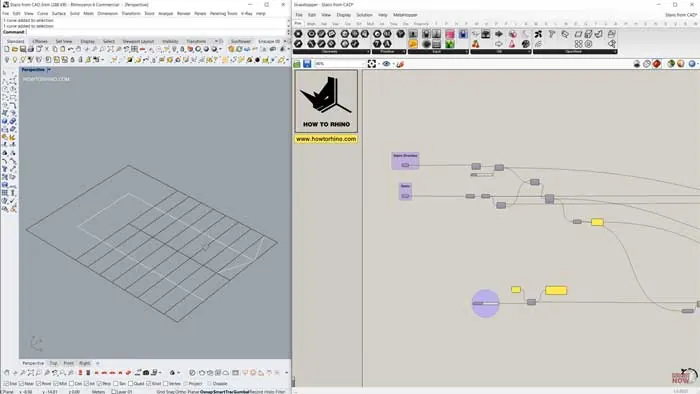700x394 pixels.
Task: Expand the Perspective viewport title dropdown arrow
Action: (49, 70)
